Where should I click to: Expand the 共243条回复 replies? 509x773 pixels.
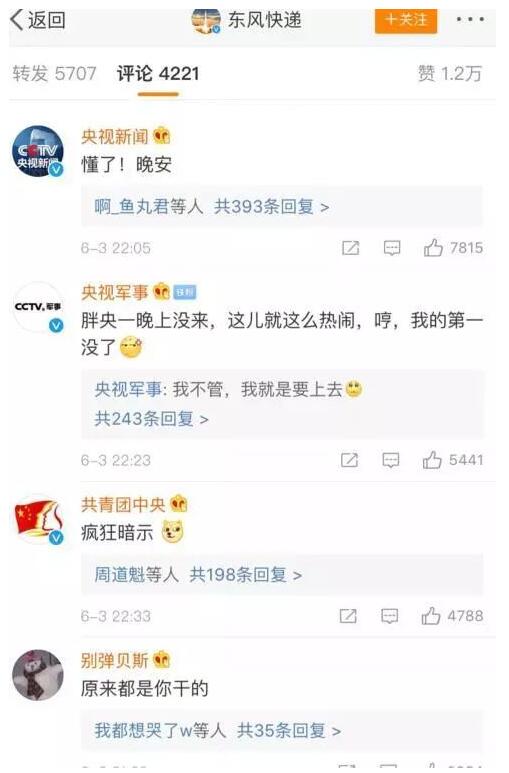pyautogui.click(x=151, y=419)
